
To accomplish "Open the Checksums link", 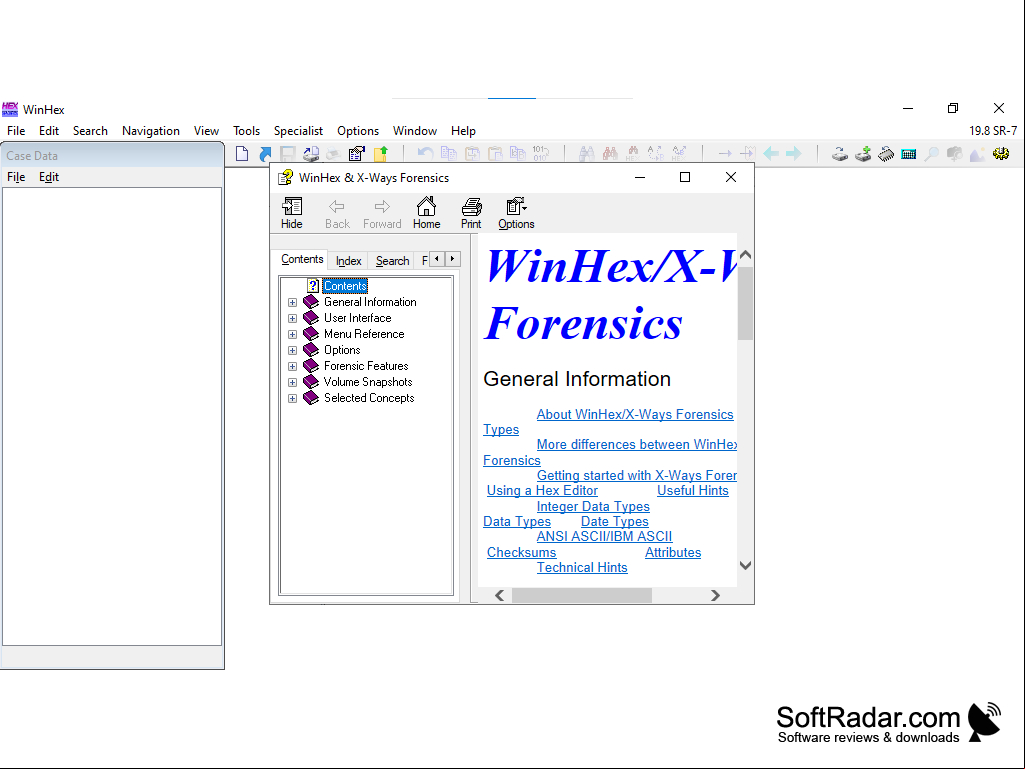I will tap(521, 552).
